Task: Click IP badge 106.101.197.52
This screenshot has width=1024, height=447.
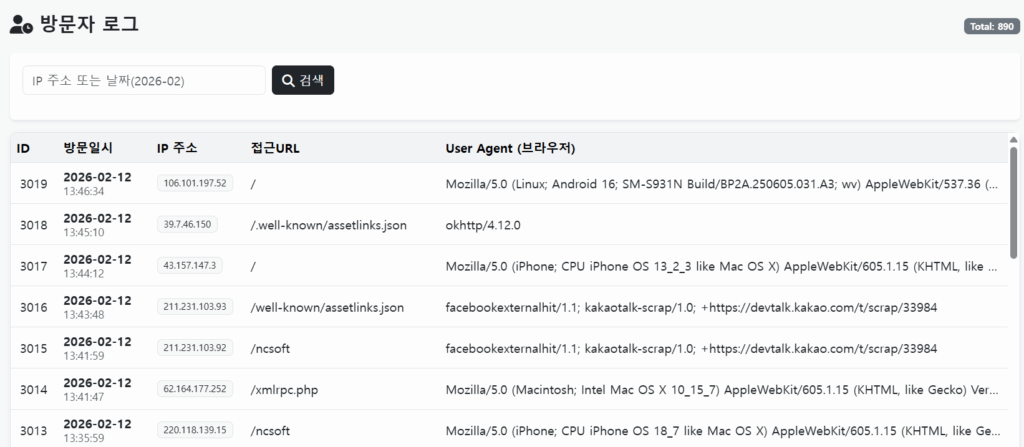Action: coord(195,183)
